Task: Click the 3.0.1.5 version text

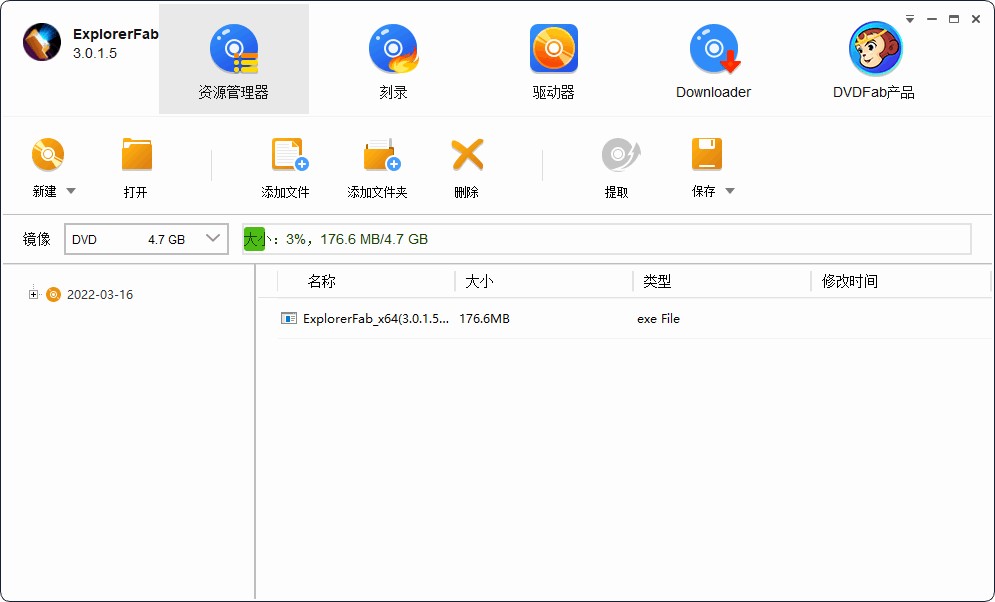Action: pos(95,53)
